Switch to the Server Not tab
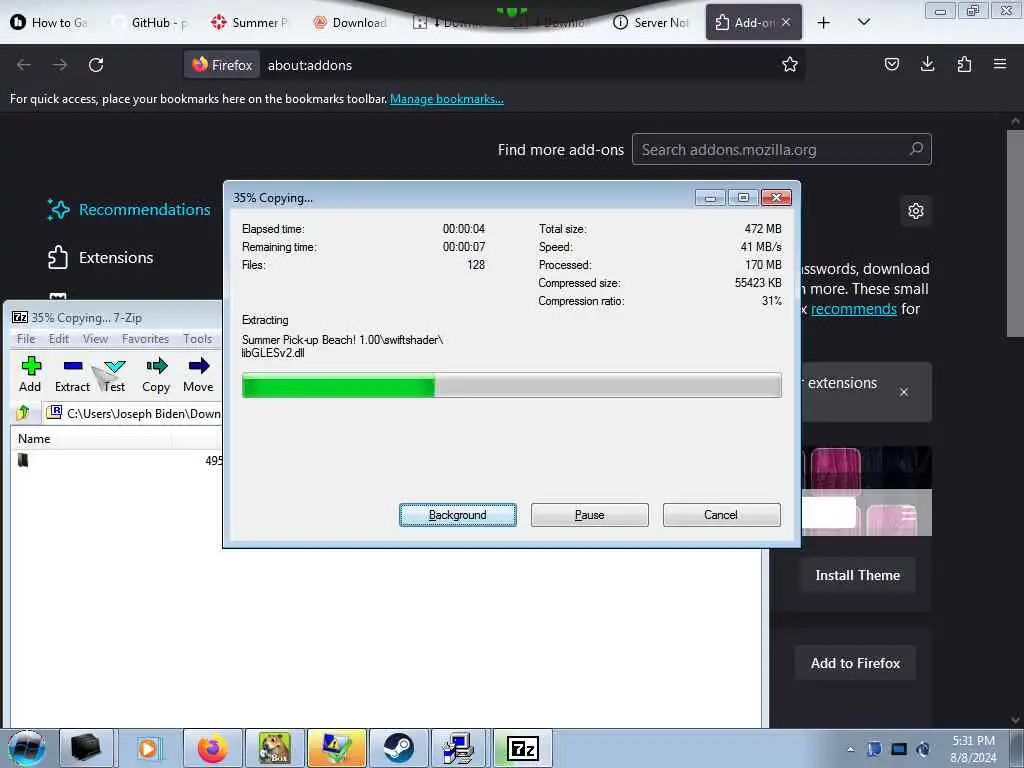The image size is (1024, 768). coord(652,22)
